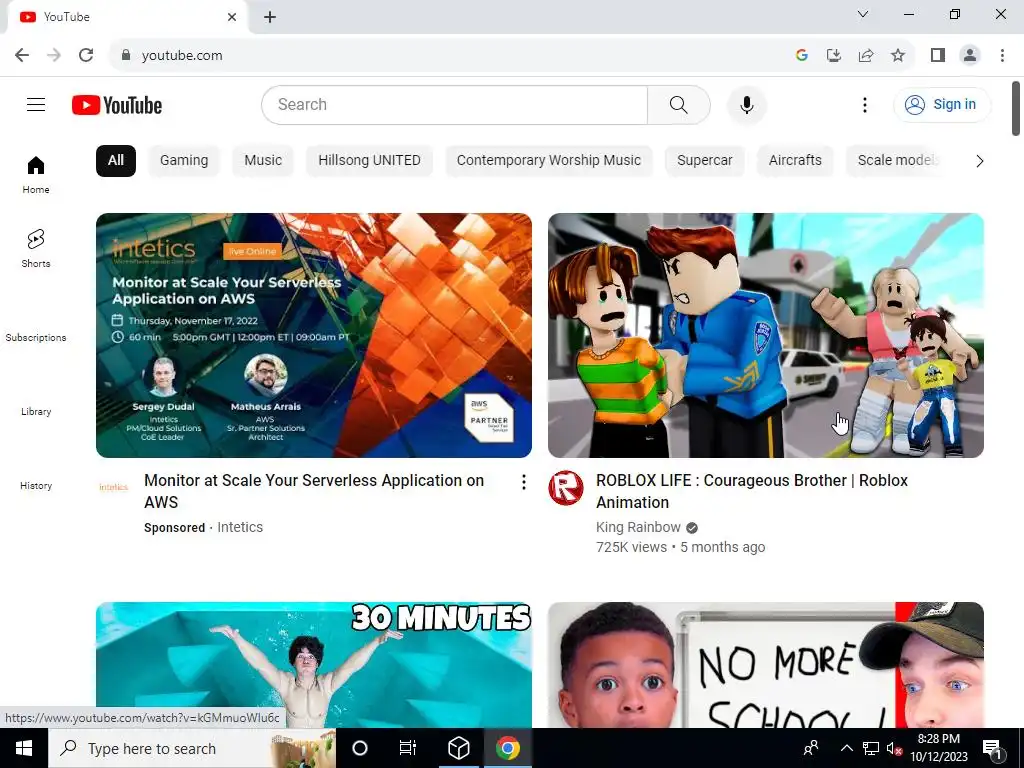The height and width of the screenshot is (768, 1024).
Task: Open title ROBLOX LIFE : Courageous Brother
Action: 752,491
